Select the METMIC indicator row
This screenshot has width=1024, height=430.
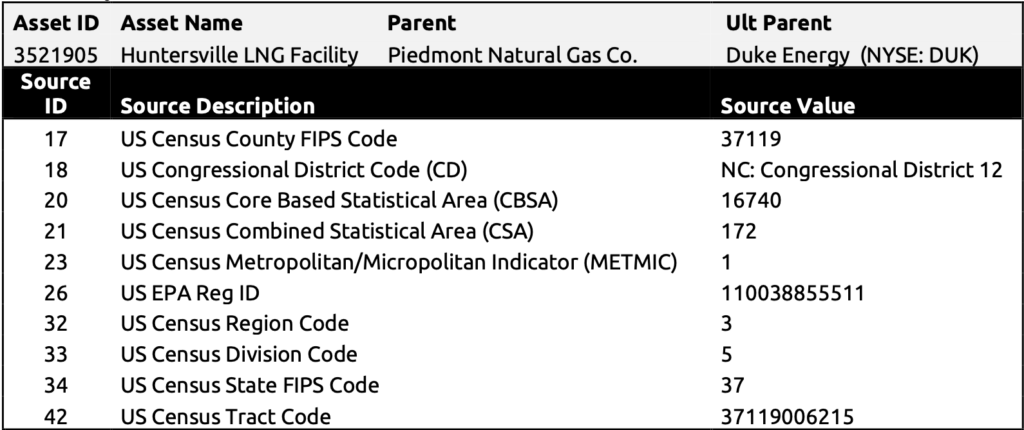512,262
